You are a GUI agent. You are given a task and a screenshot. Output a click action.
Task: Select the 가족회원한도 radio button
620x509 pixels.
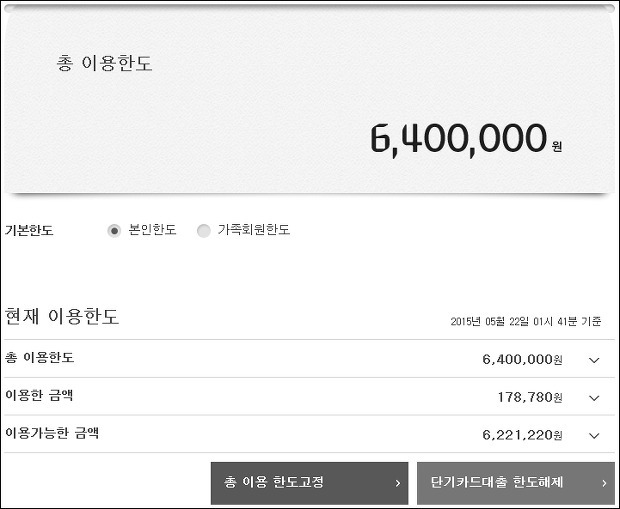[x=204, y=231]
